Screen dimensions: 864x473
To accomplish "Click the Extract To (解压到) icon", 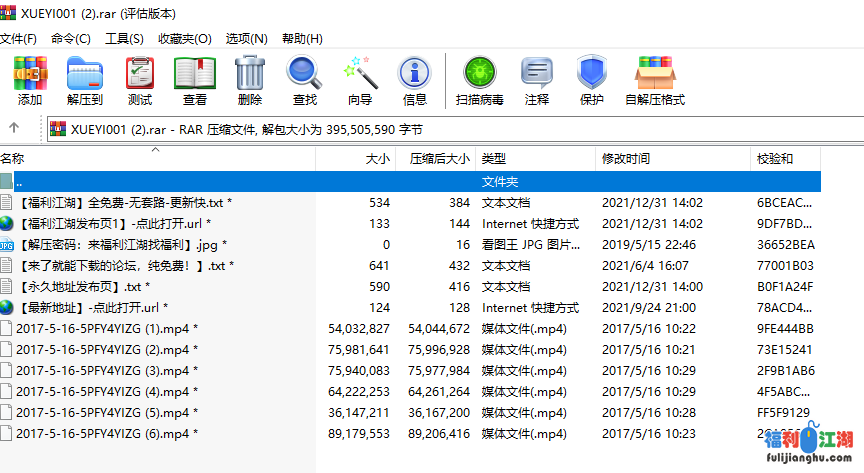I will click(x=85, y=81).
